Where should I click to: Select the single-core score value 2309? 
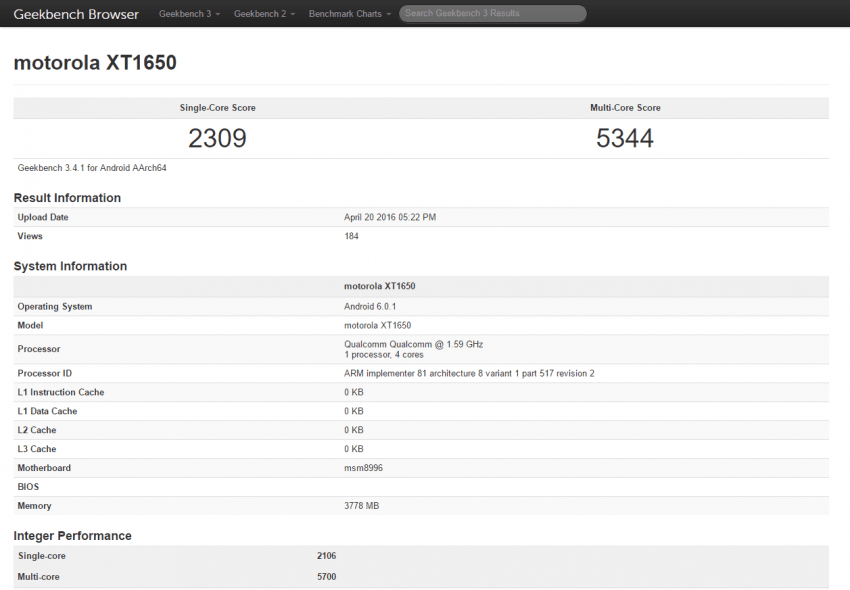(x=217, y=138)
